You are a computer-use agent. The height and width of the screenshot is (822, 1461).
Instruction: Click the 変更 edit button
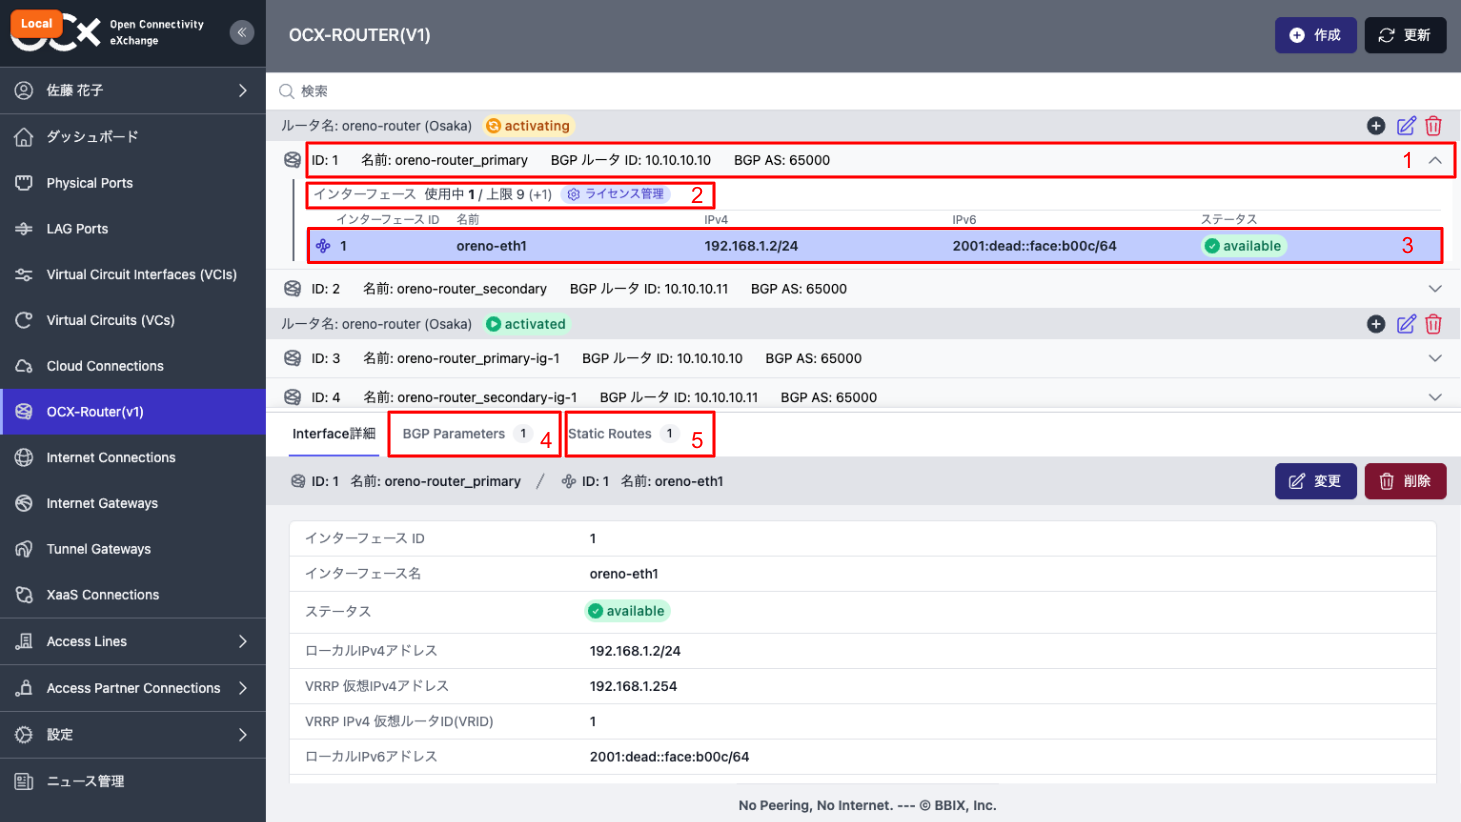coord(1315,481)
